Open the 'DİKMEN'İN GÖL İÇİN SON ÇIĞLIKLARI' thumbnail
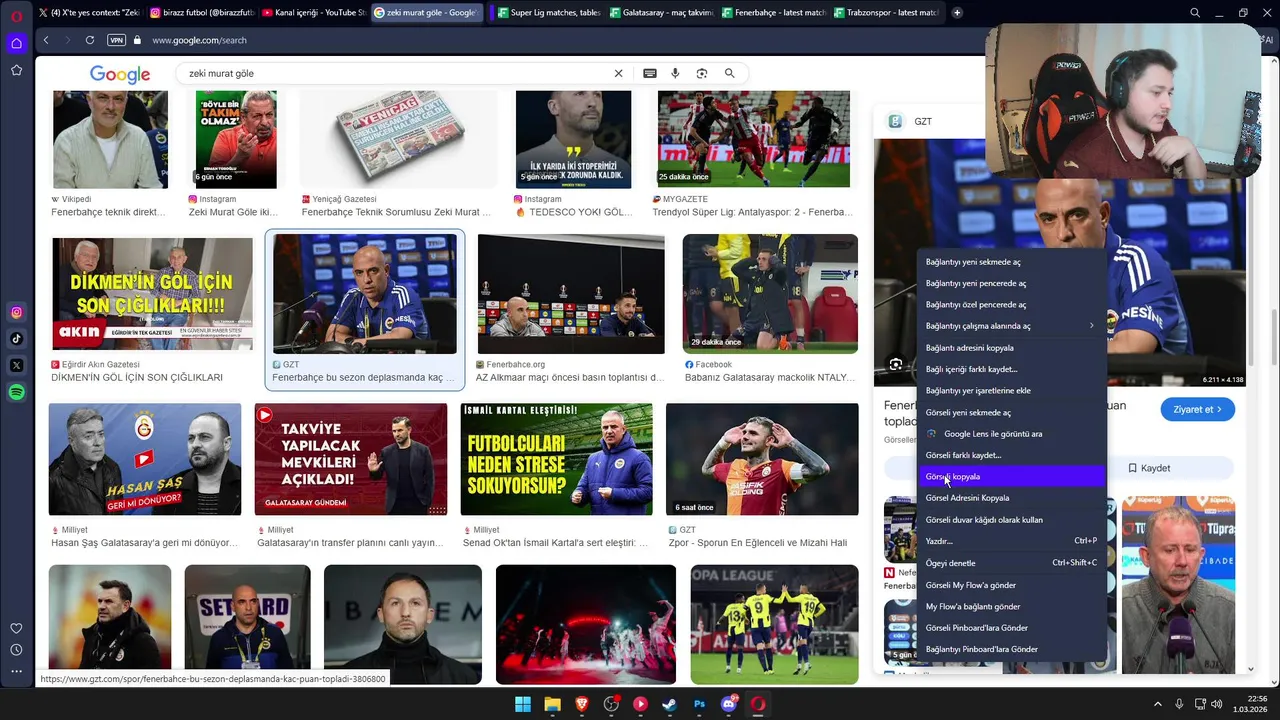The height and width of the screenshot is (720, 1280). coord(152,294)
